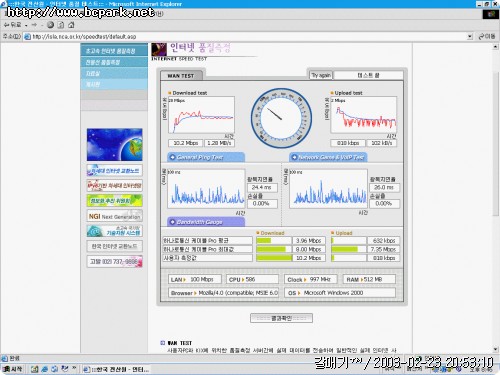Select the 0.00% loss under 24.4 ms

pyautogui.click(x=262, y=204)
